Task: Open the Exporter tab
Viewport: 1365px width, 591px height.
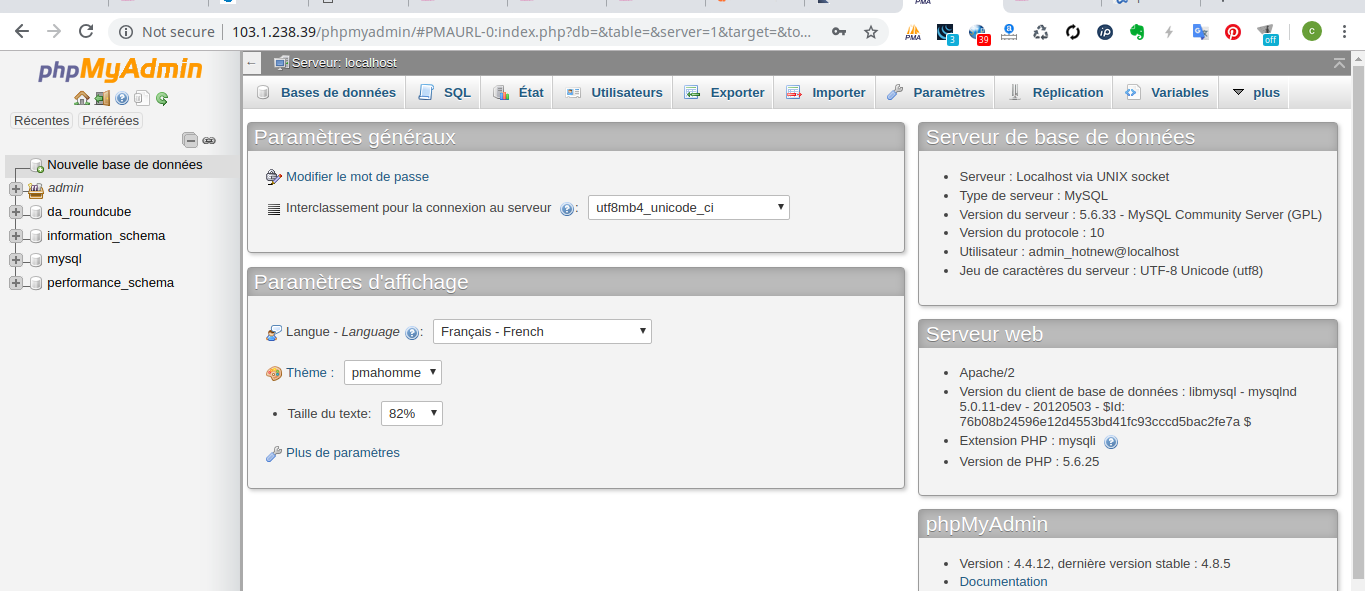Action: (724, 92)
